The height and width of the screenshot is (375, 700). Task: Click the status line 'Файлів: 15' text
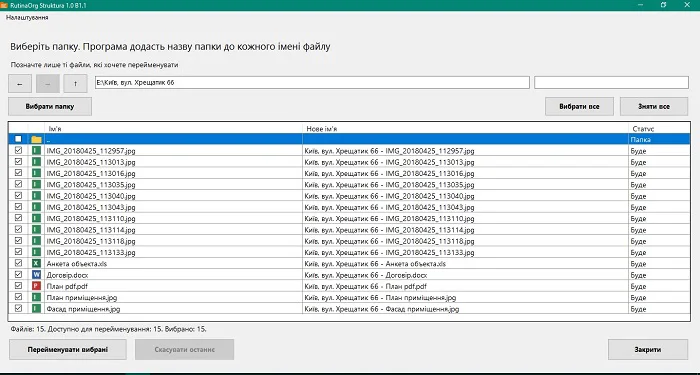pos(108,329)
